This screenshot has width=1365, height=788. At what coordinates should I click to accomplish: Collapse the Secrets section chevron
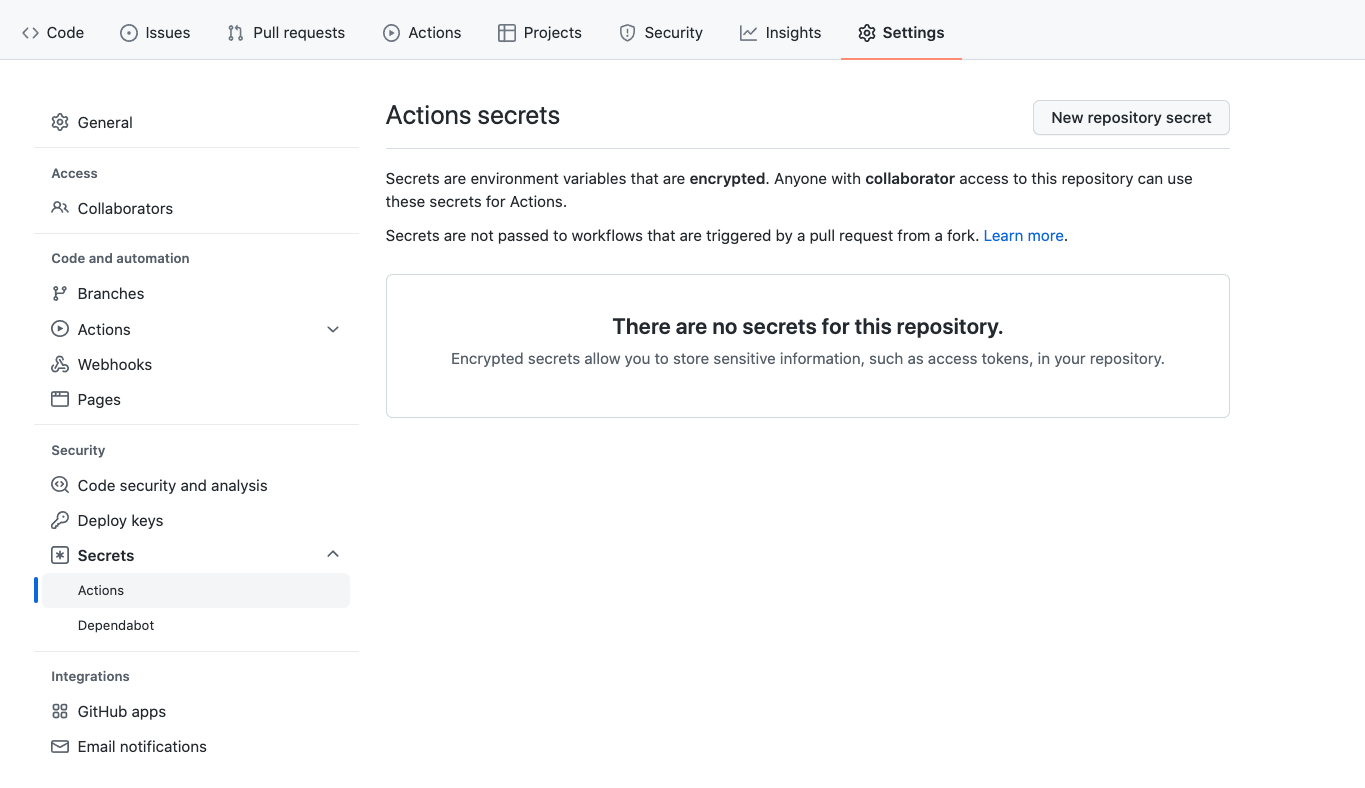[333, 554]
